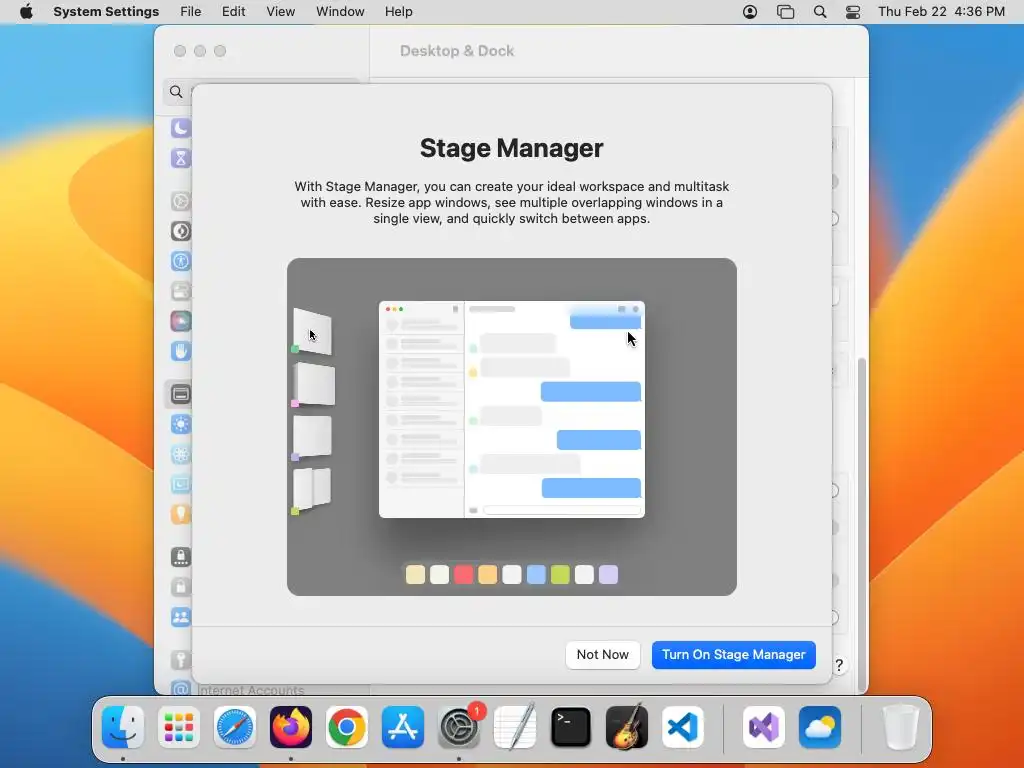This screenshot has width=1024, height=768.
Task: Open Displays sun icon in sidebar
Action: pyautogui.click(x=181, y=424)
